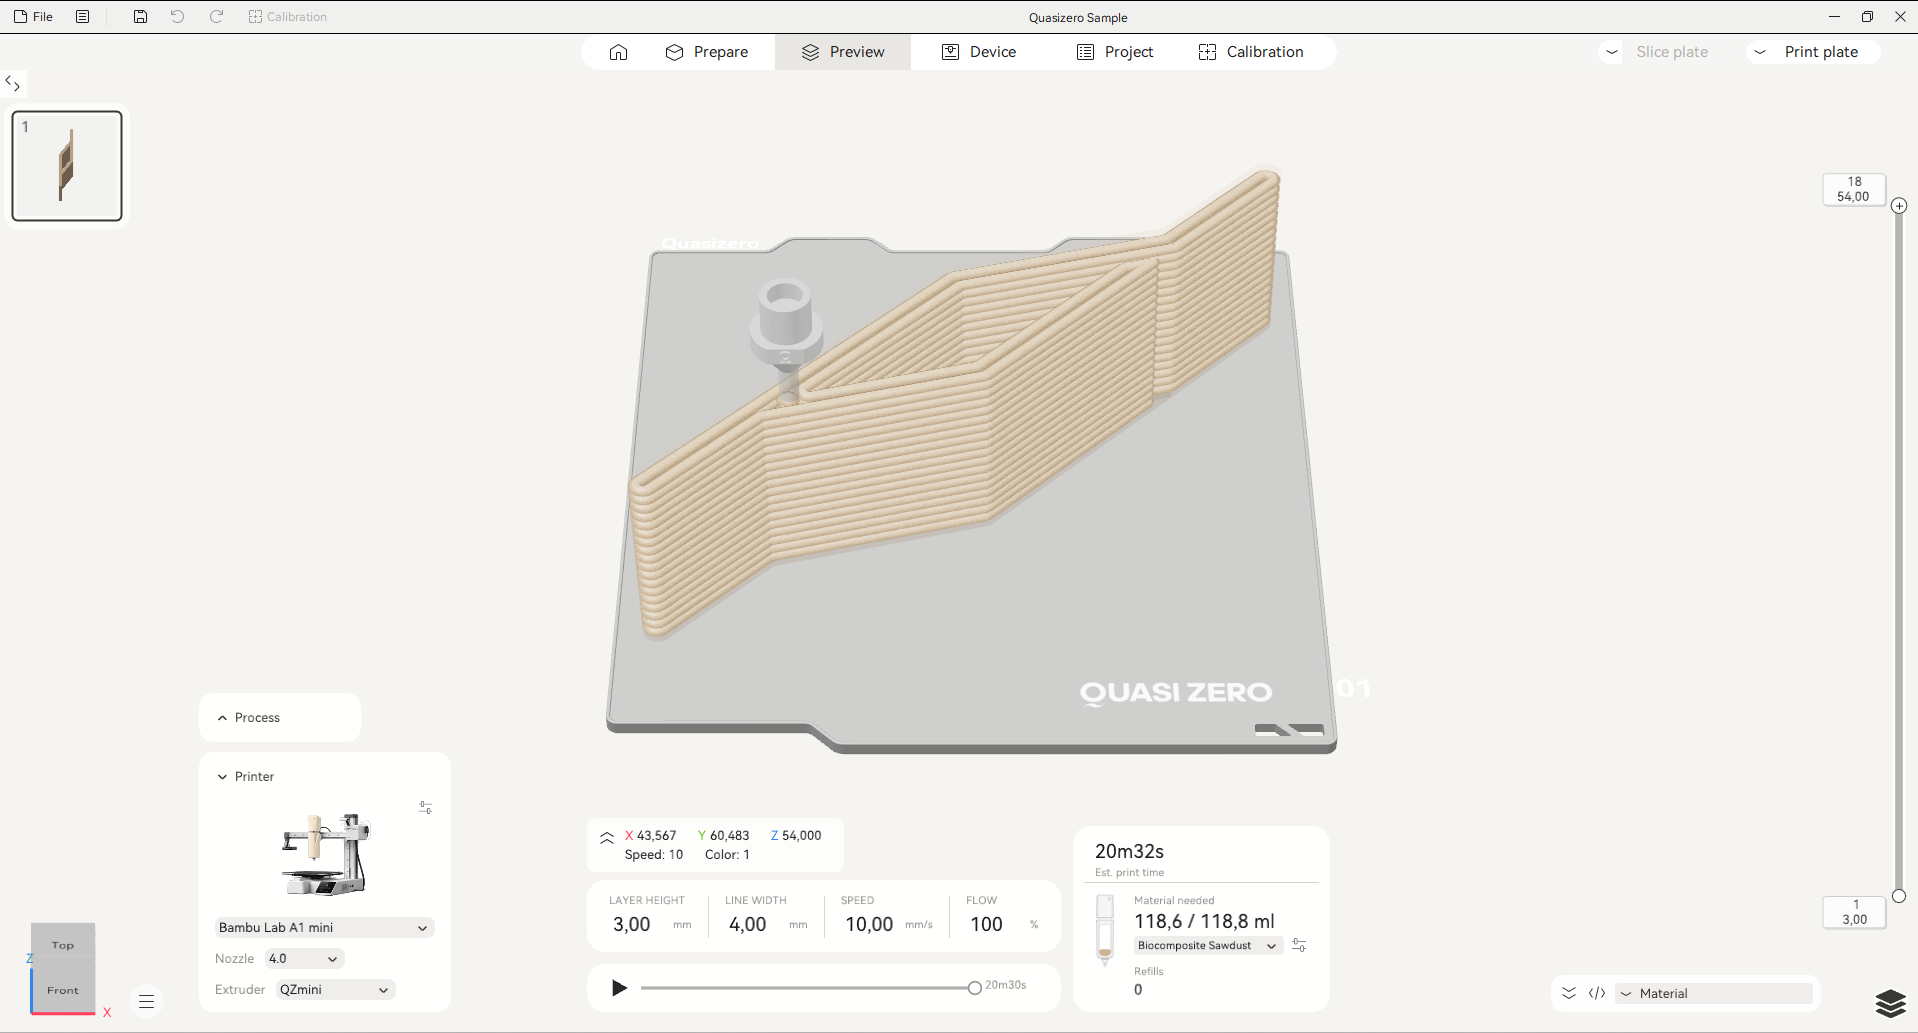Click the greyed Calibration toolbar button

[x=288, y=17]
